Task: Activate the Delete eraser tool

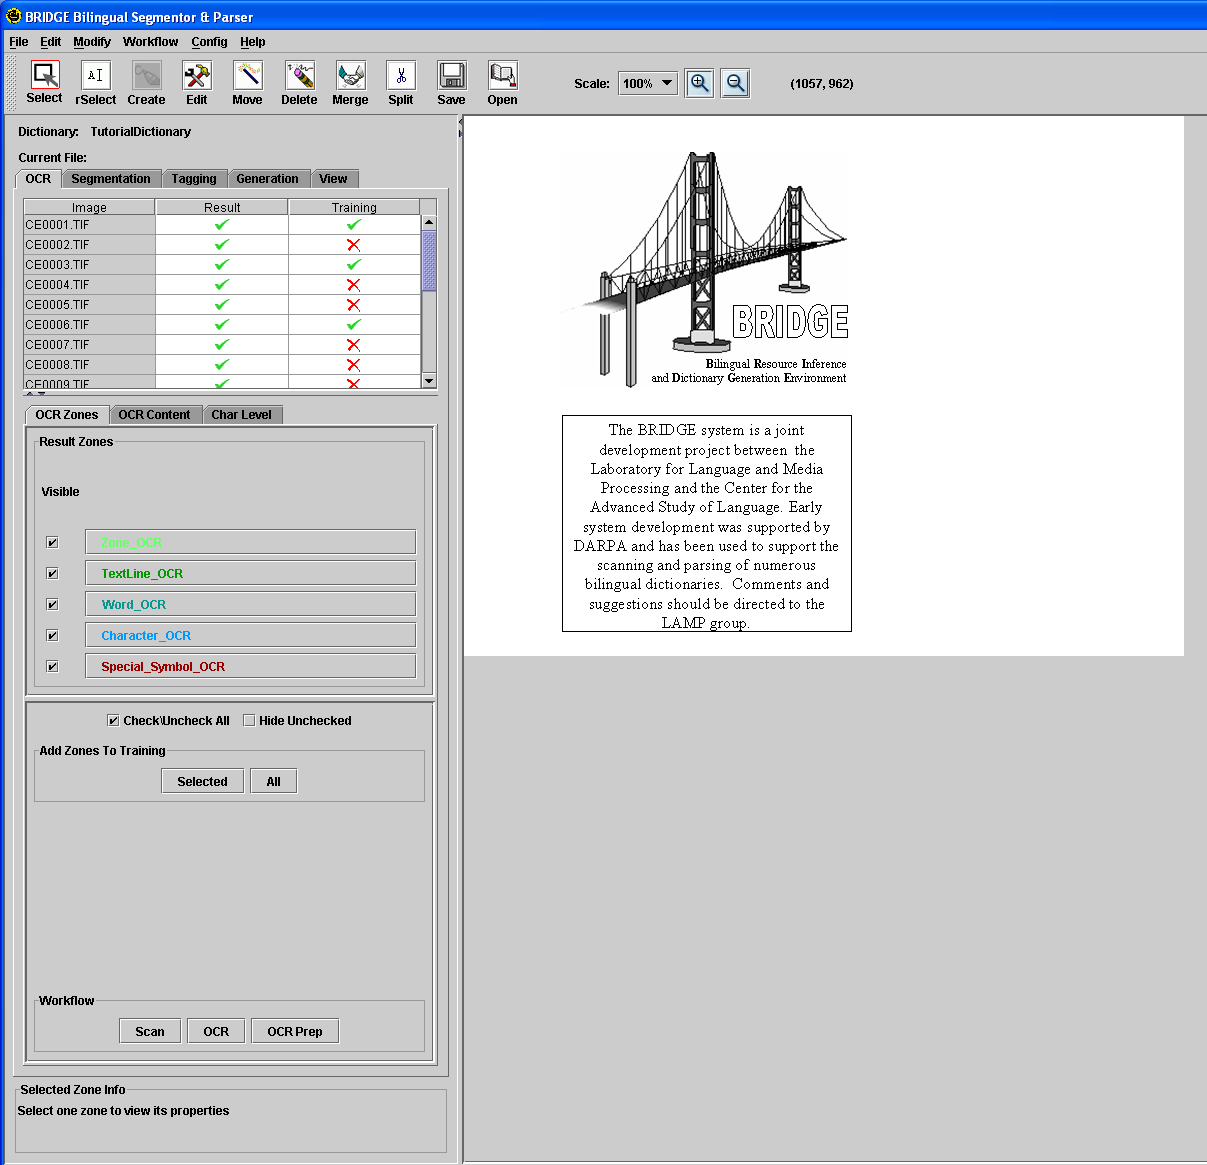Action: pos(299,76)
